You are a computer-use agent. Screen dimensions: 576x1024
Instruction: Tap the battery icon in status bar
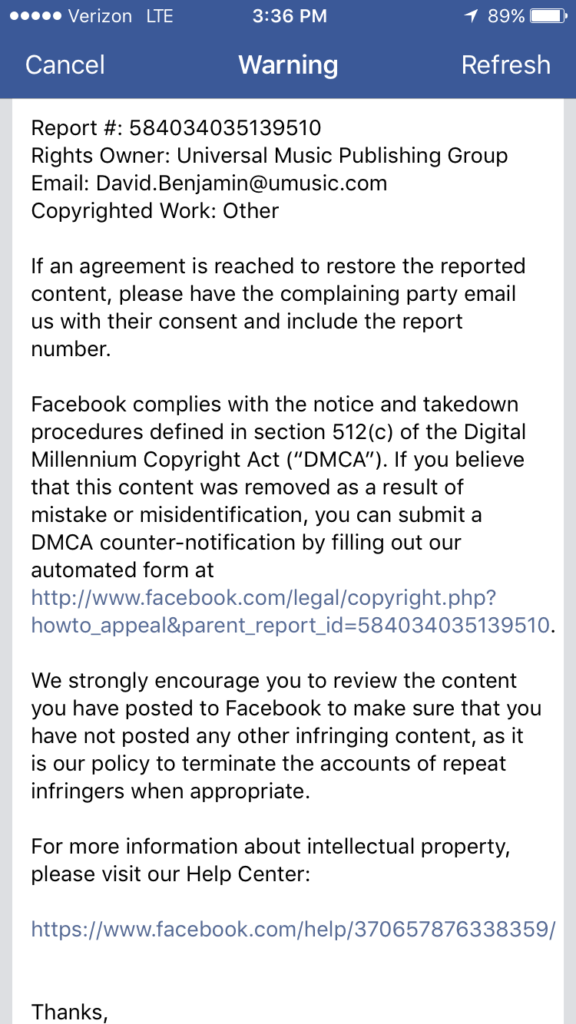coord(548,16)
